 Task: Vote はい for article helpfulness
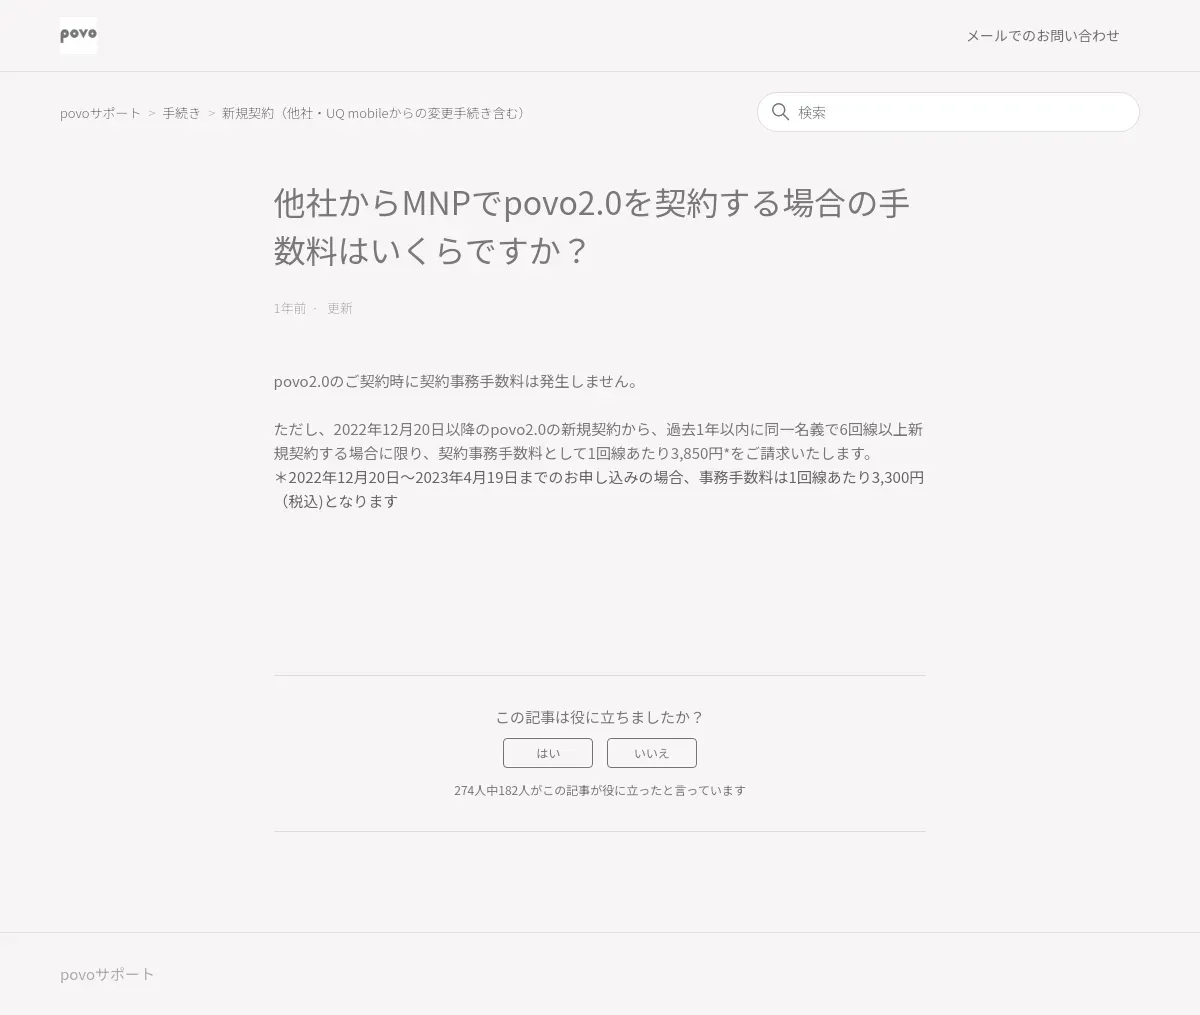click(548, 753)
